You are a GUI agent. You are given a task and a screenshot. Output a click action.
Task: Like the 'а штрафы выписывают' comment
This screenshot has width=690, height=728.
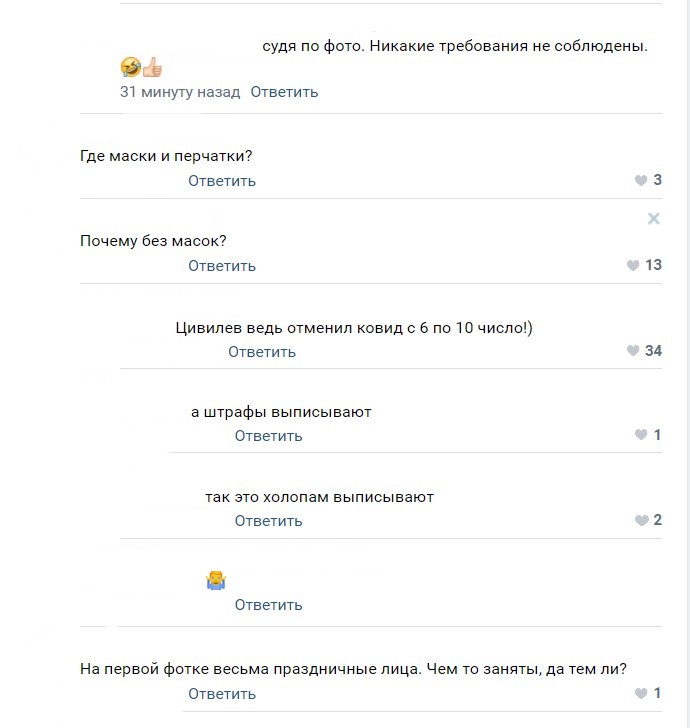coord(641,435)
